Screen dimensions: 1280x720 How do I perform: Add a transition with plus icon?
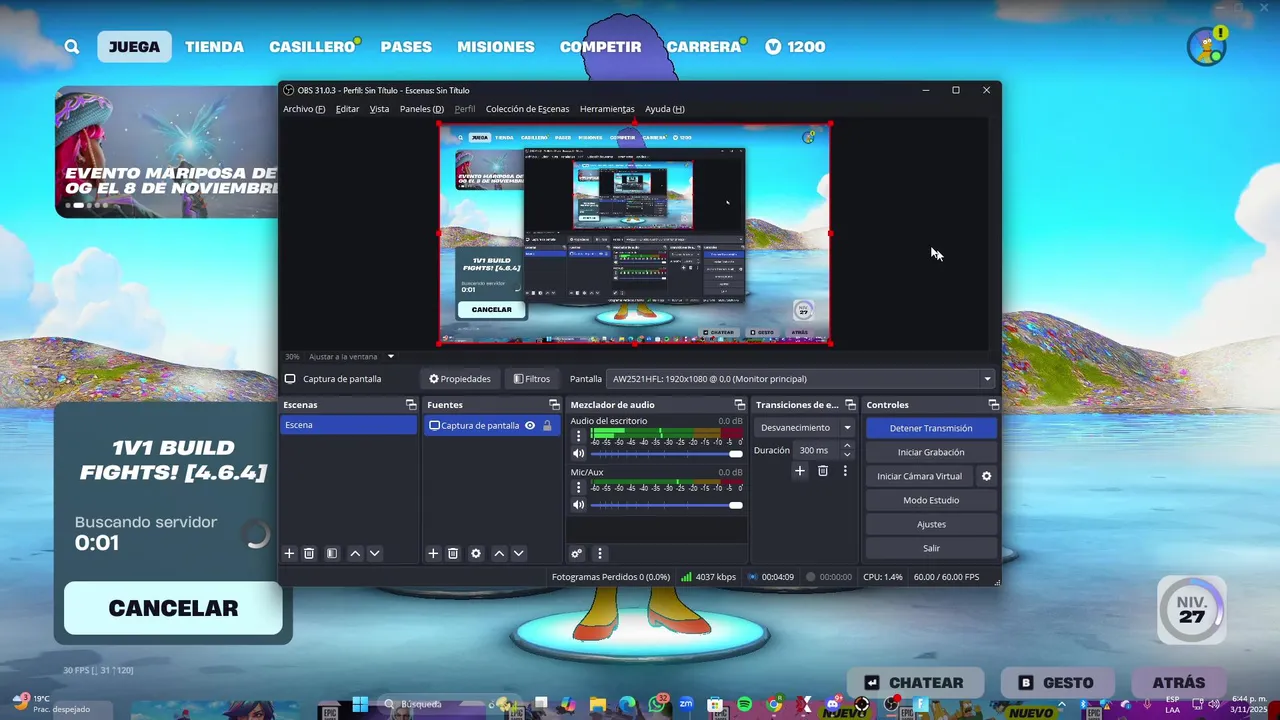click(799, 471)
